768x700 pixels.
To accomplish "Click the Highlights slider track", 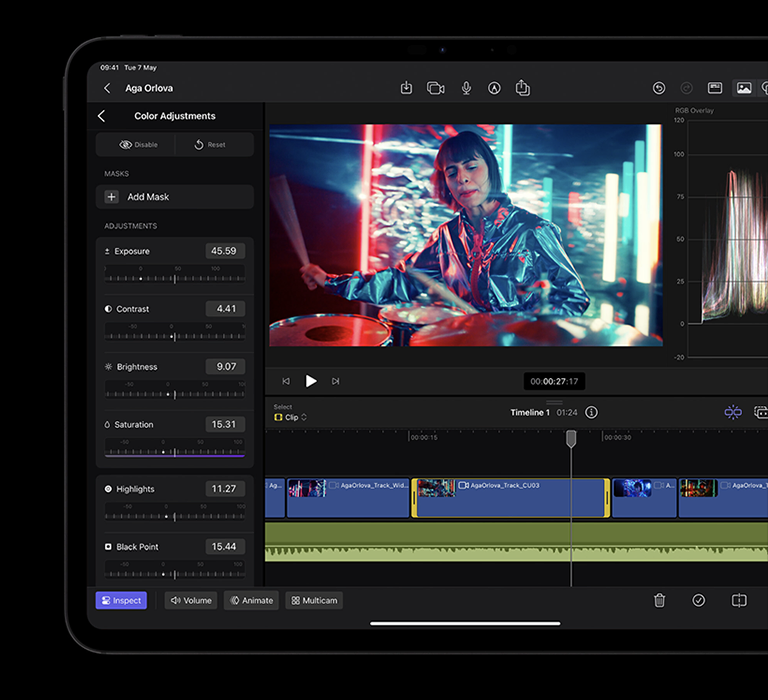I will click(175, 512).
